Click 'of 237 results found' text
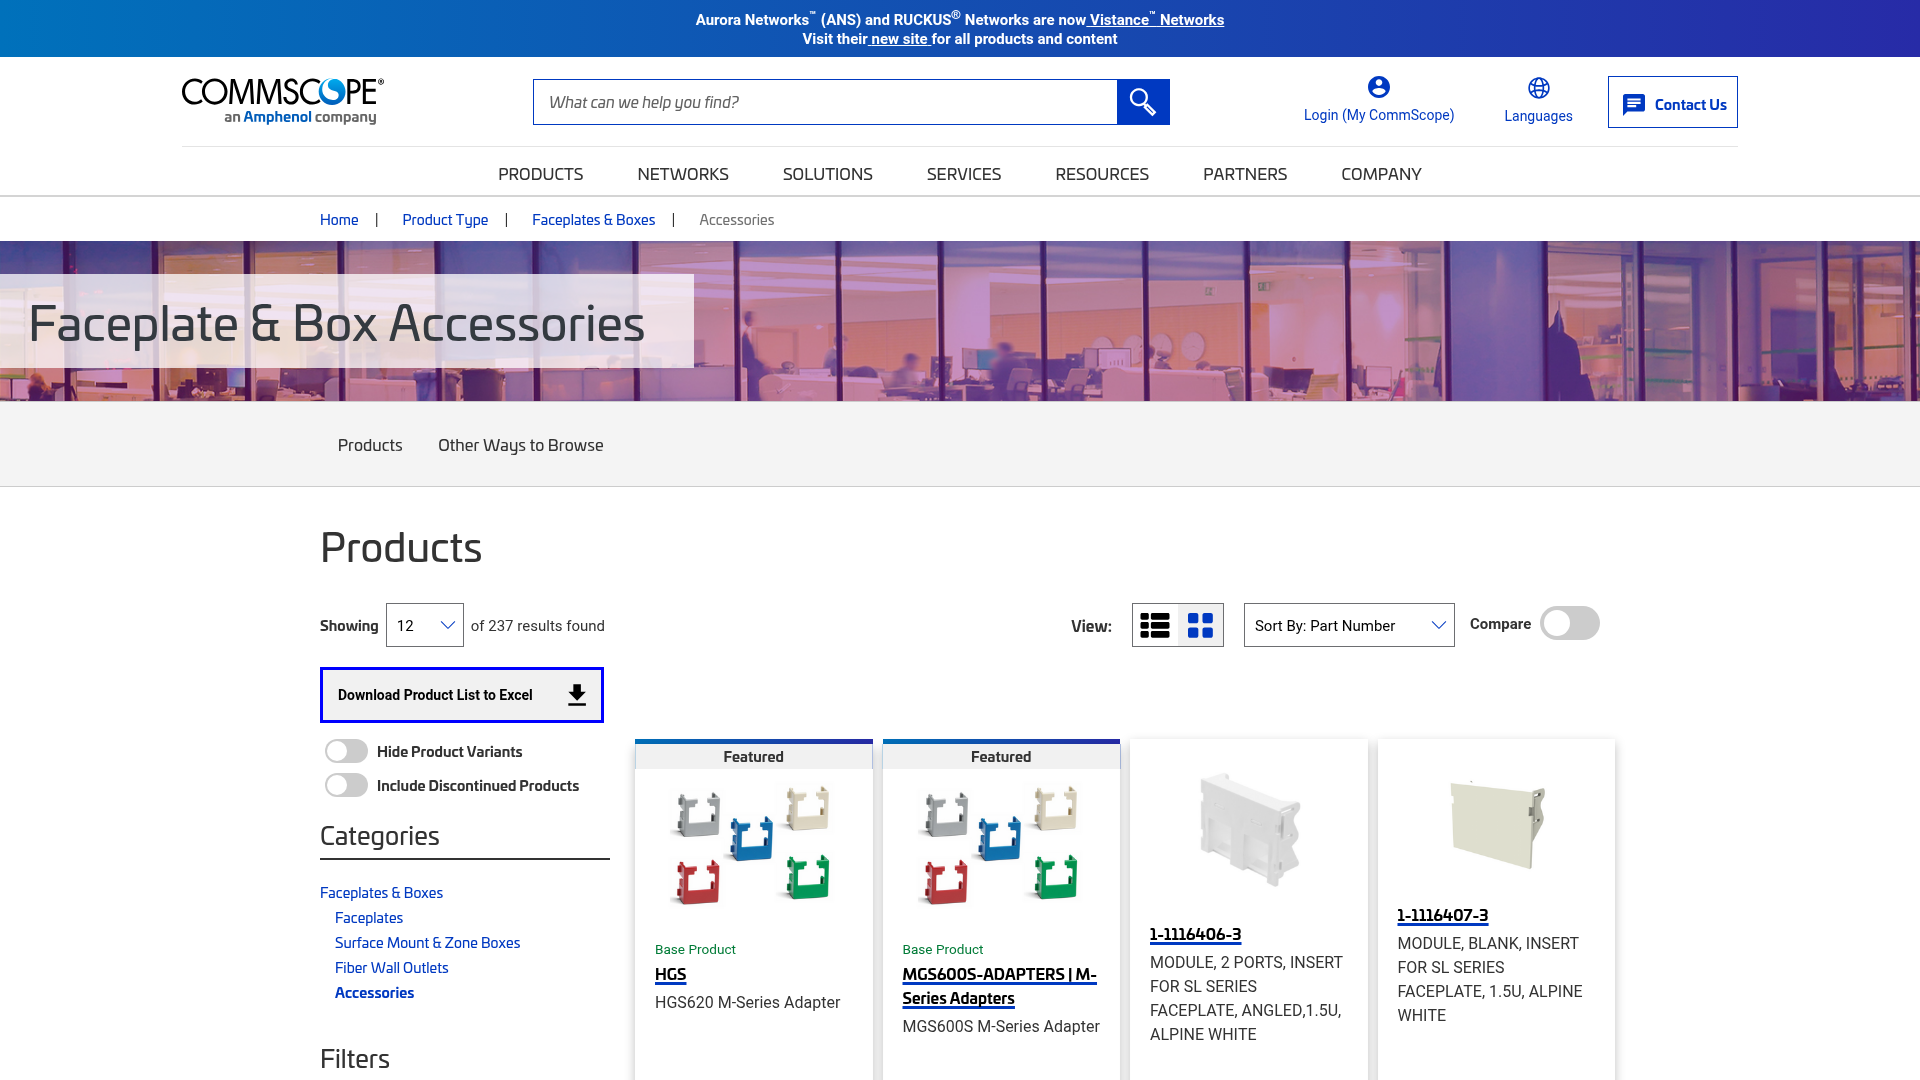 pyautogui.click(x=538, y=626)
